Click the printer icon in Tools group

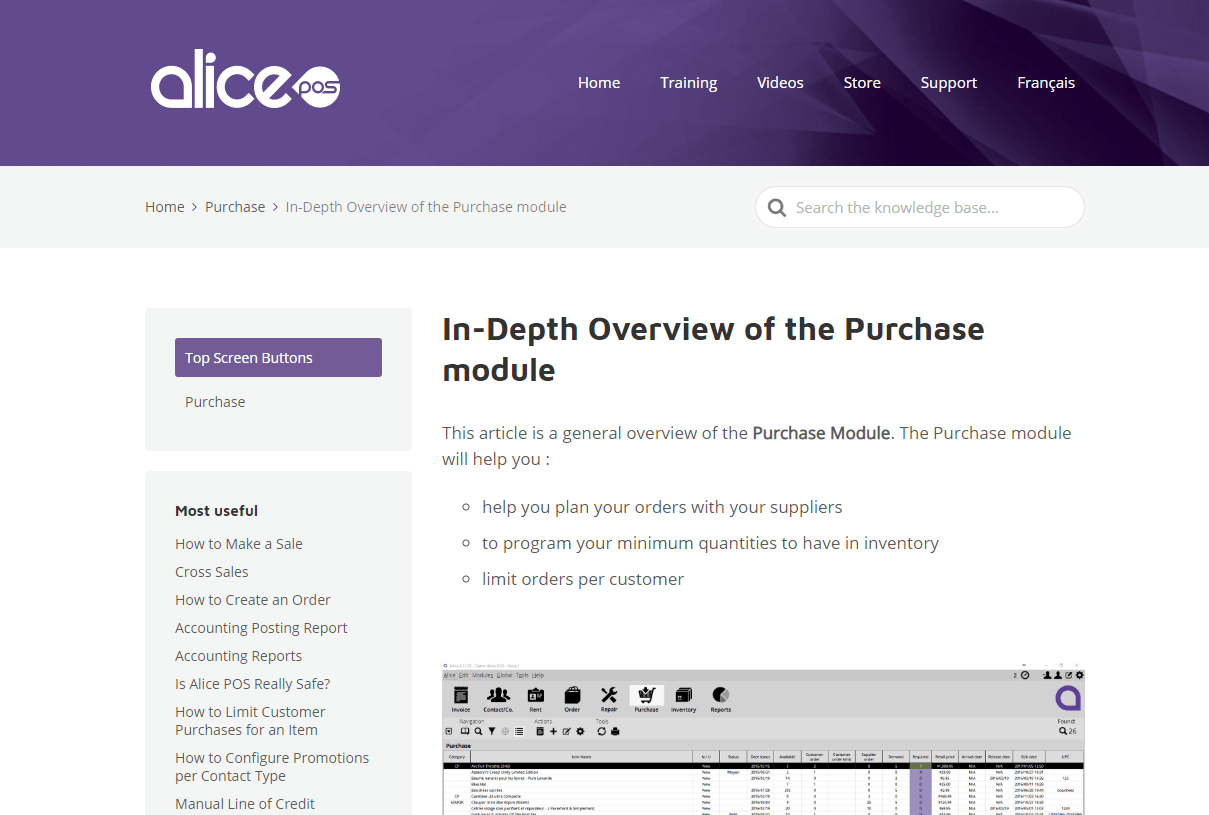[615, 729]
